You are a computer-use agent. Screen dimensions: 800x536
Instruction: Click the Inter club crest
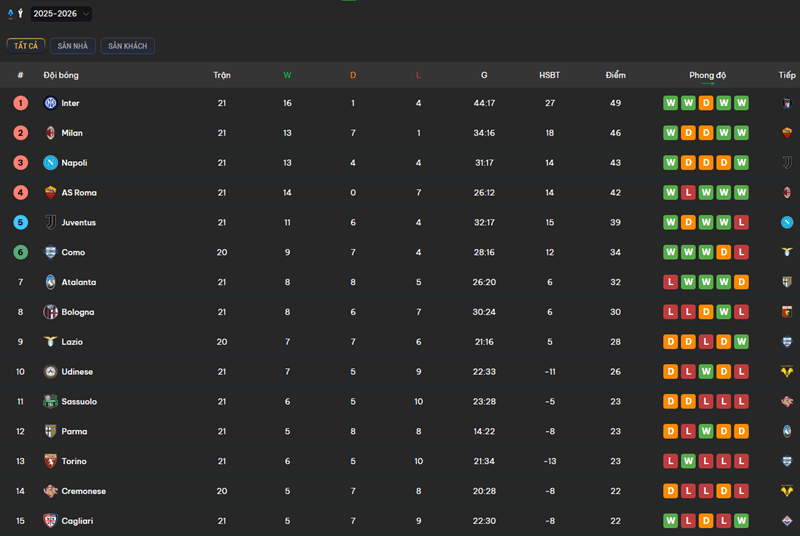tap(50, 103)
